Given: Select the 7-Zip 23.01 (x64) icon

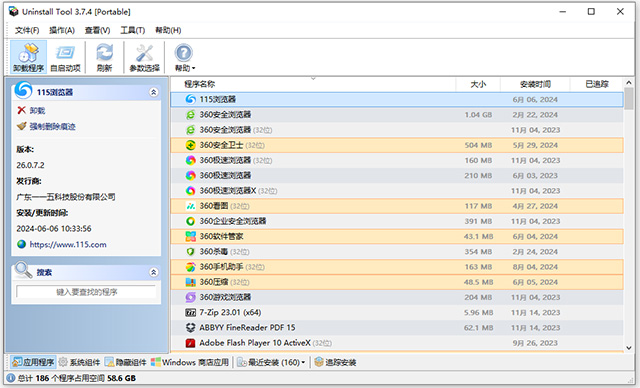Looking at the screenshot, I should pos(191,313).
